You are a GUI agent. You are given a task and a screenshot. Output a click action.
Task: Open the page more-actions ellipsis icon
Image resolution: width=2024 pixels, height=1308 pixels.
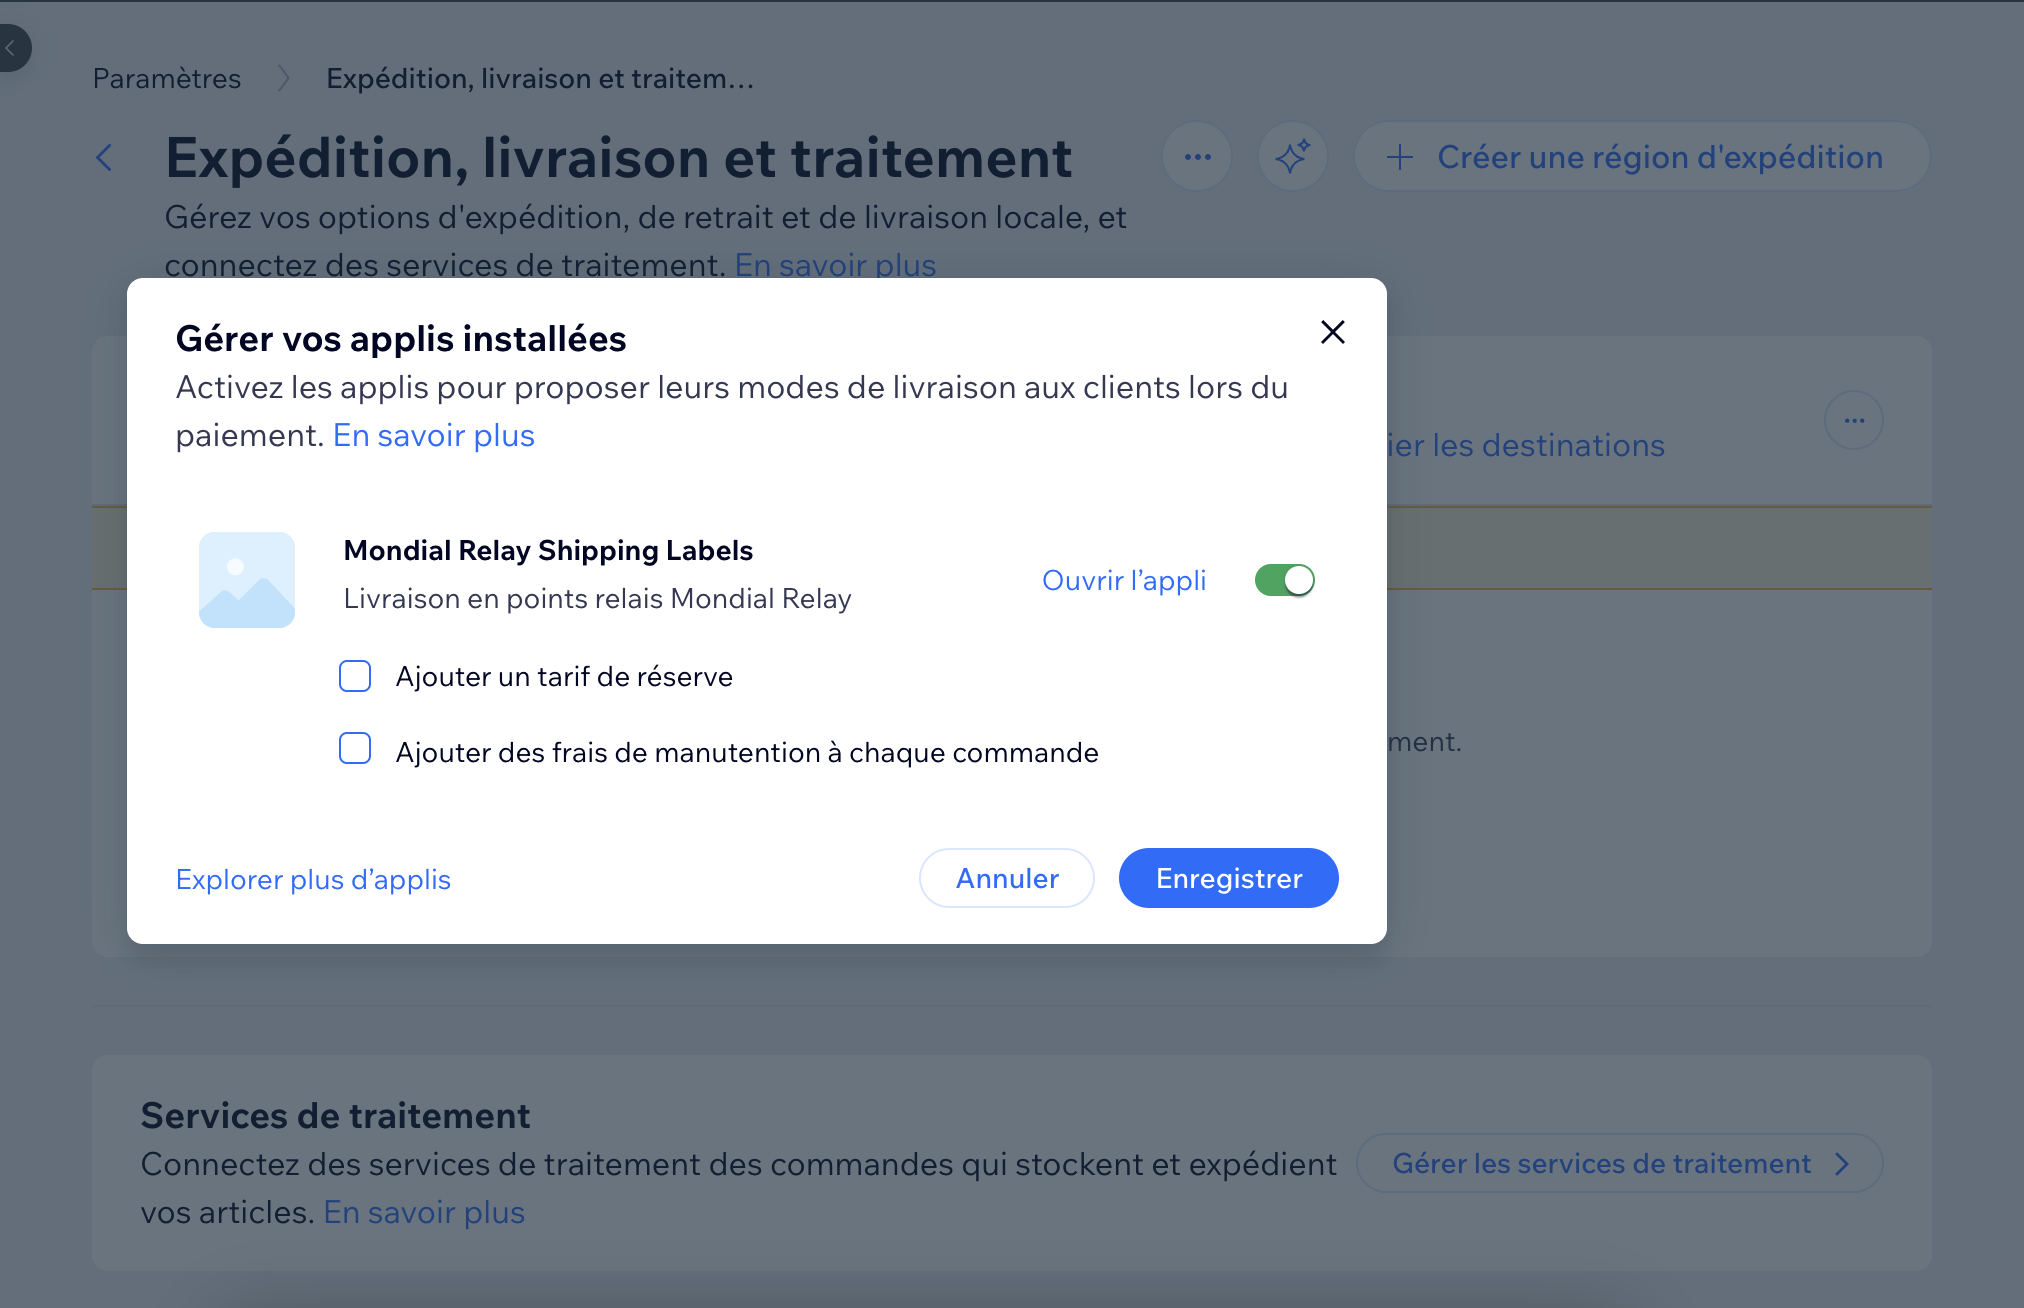tap(1197, 157)
